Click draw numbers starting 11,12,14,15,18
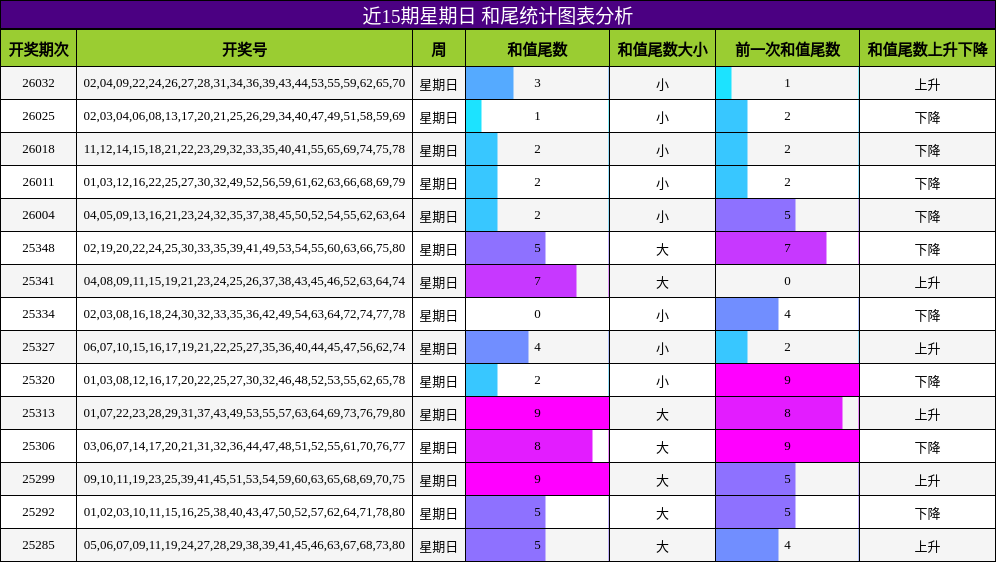 tap(245, 149)
